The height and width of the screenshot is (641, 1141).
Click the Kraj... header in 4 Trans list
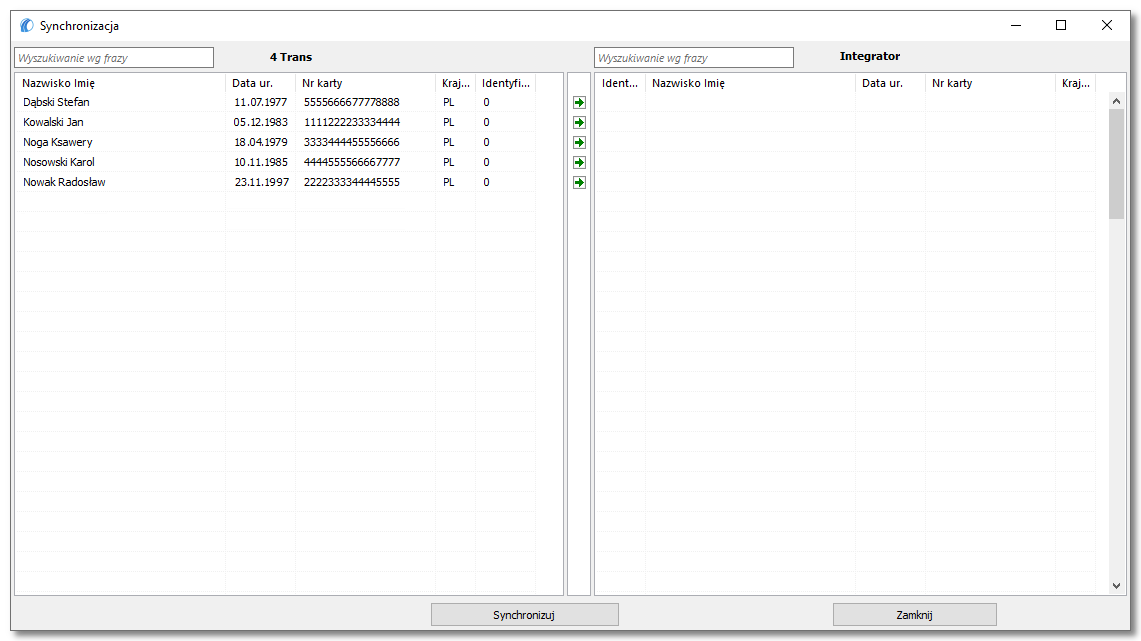pyautogui.click(x=456, y=83)
